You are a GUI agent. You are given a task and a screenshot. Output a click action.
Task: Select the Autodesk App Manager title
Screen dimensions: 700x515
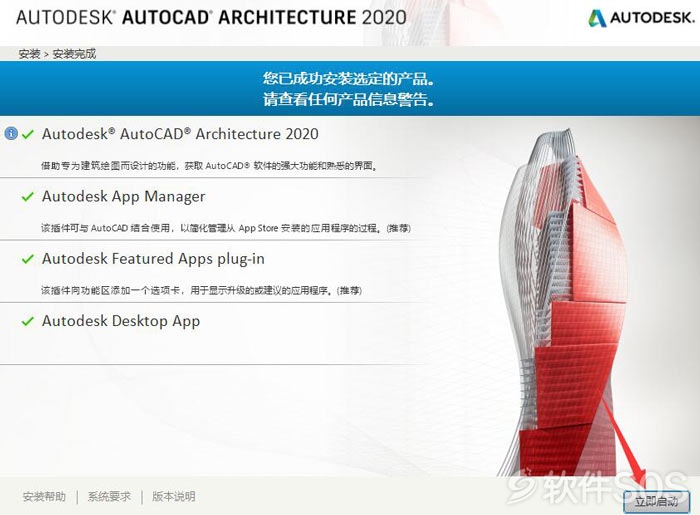(x=124, y=196)
